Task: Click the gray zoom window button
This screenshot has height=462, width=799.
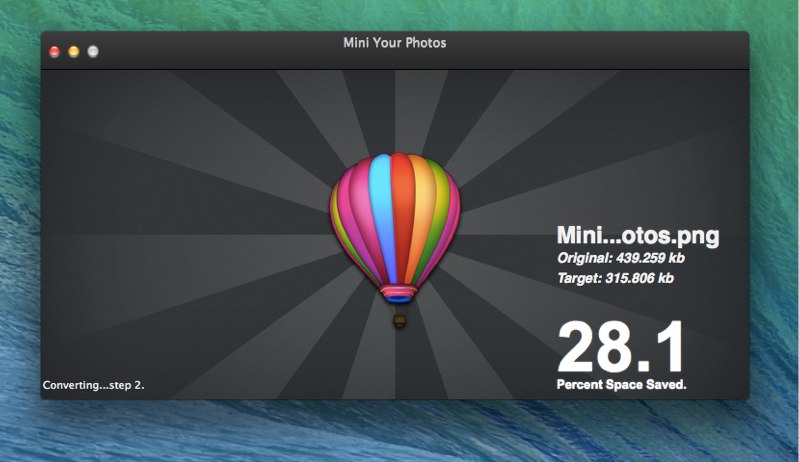Action: (x=93, y=51)
